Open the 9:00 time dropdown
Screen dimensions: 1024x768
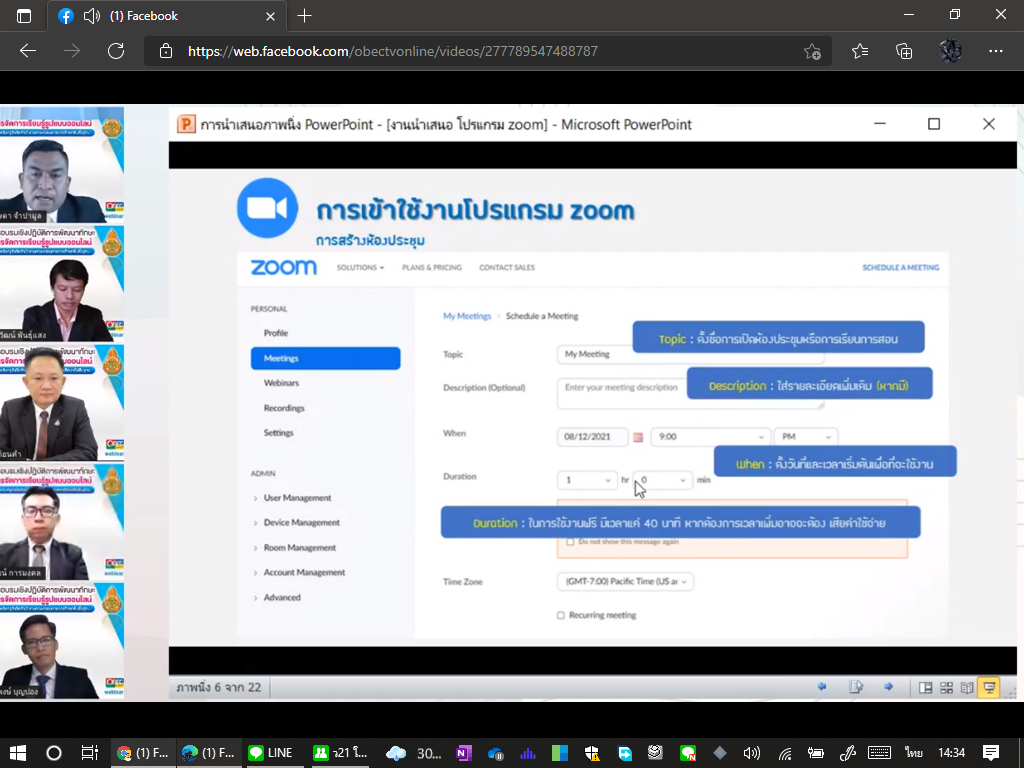pyautogui.click(x=711, y=437)
